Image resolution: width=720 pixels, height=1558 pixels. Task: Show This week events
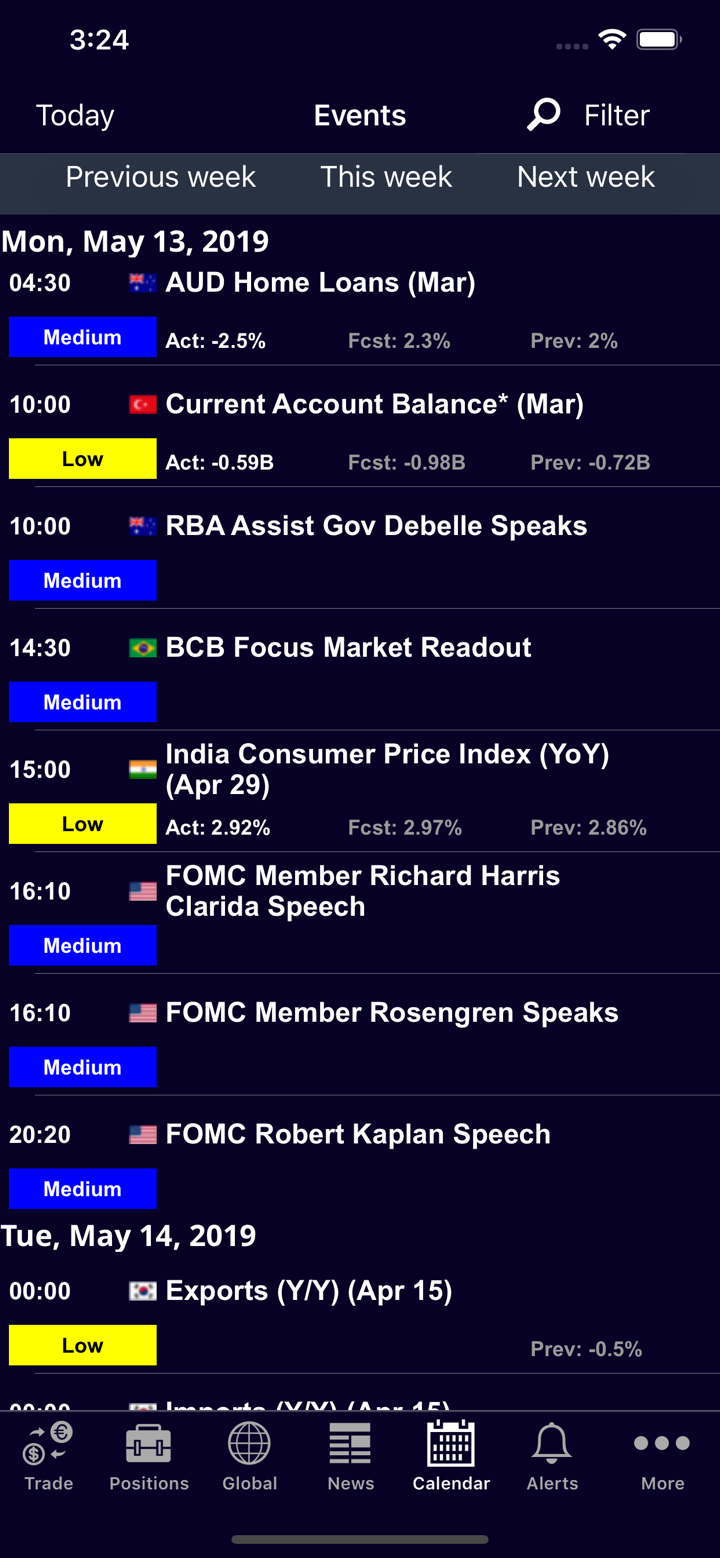tap(386, 177)
